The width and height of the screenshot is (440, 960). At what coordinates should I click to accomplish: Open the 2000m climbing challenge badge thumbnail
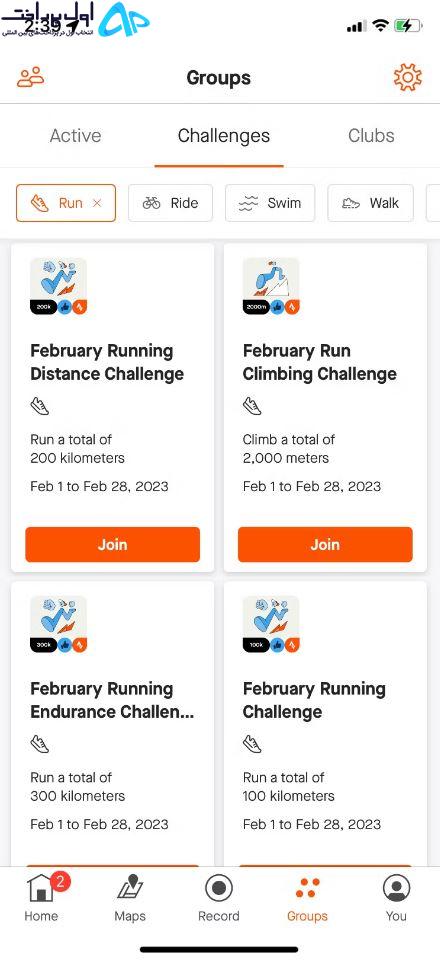271,287
